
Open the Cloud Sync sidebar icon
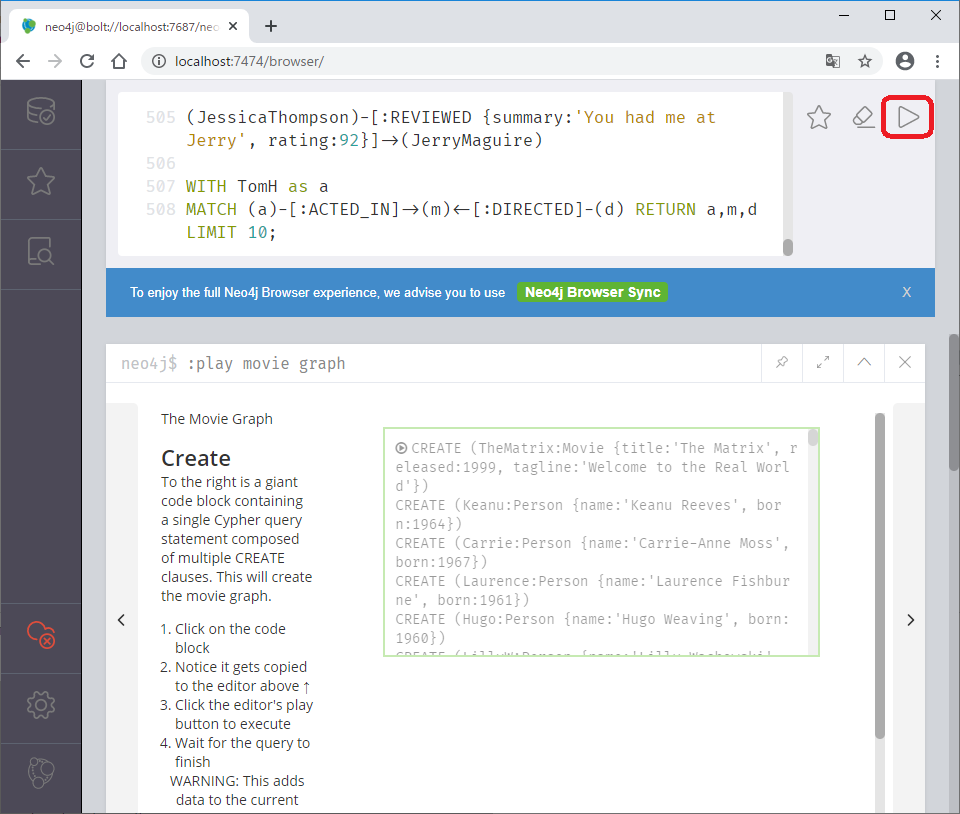point(41,635)
